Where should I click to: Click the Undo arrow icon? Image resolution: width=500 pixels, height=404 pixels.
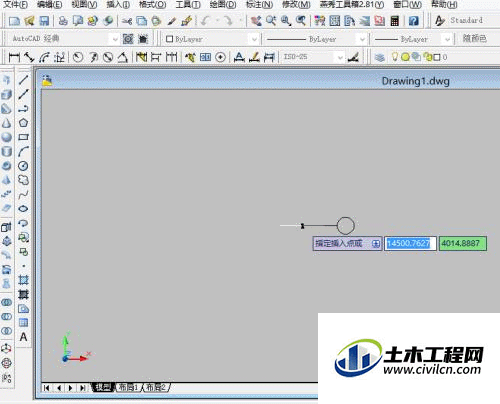[x=205, y=21]
